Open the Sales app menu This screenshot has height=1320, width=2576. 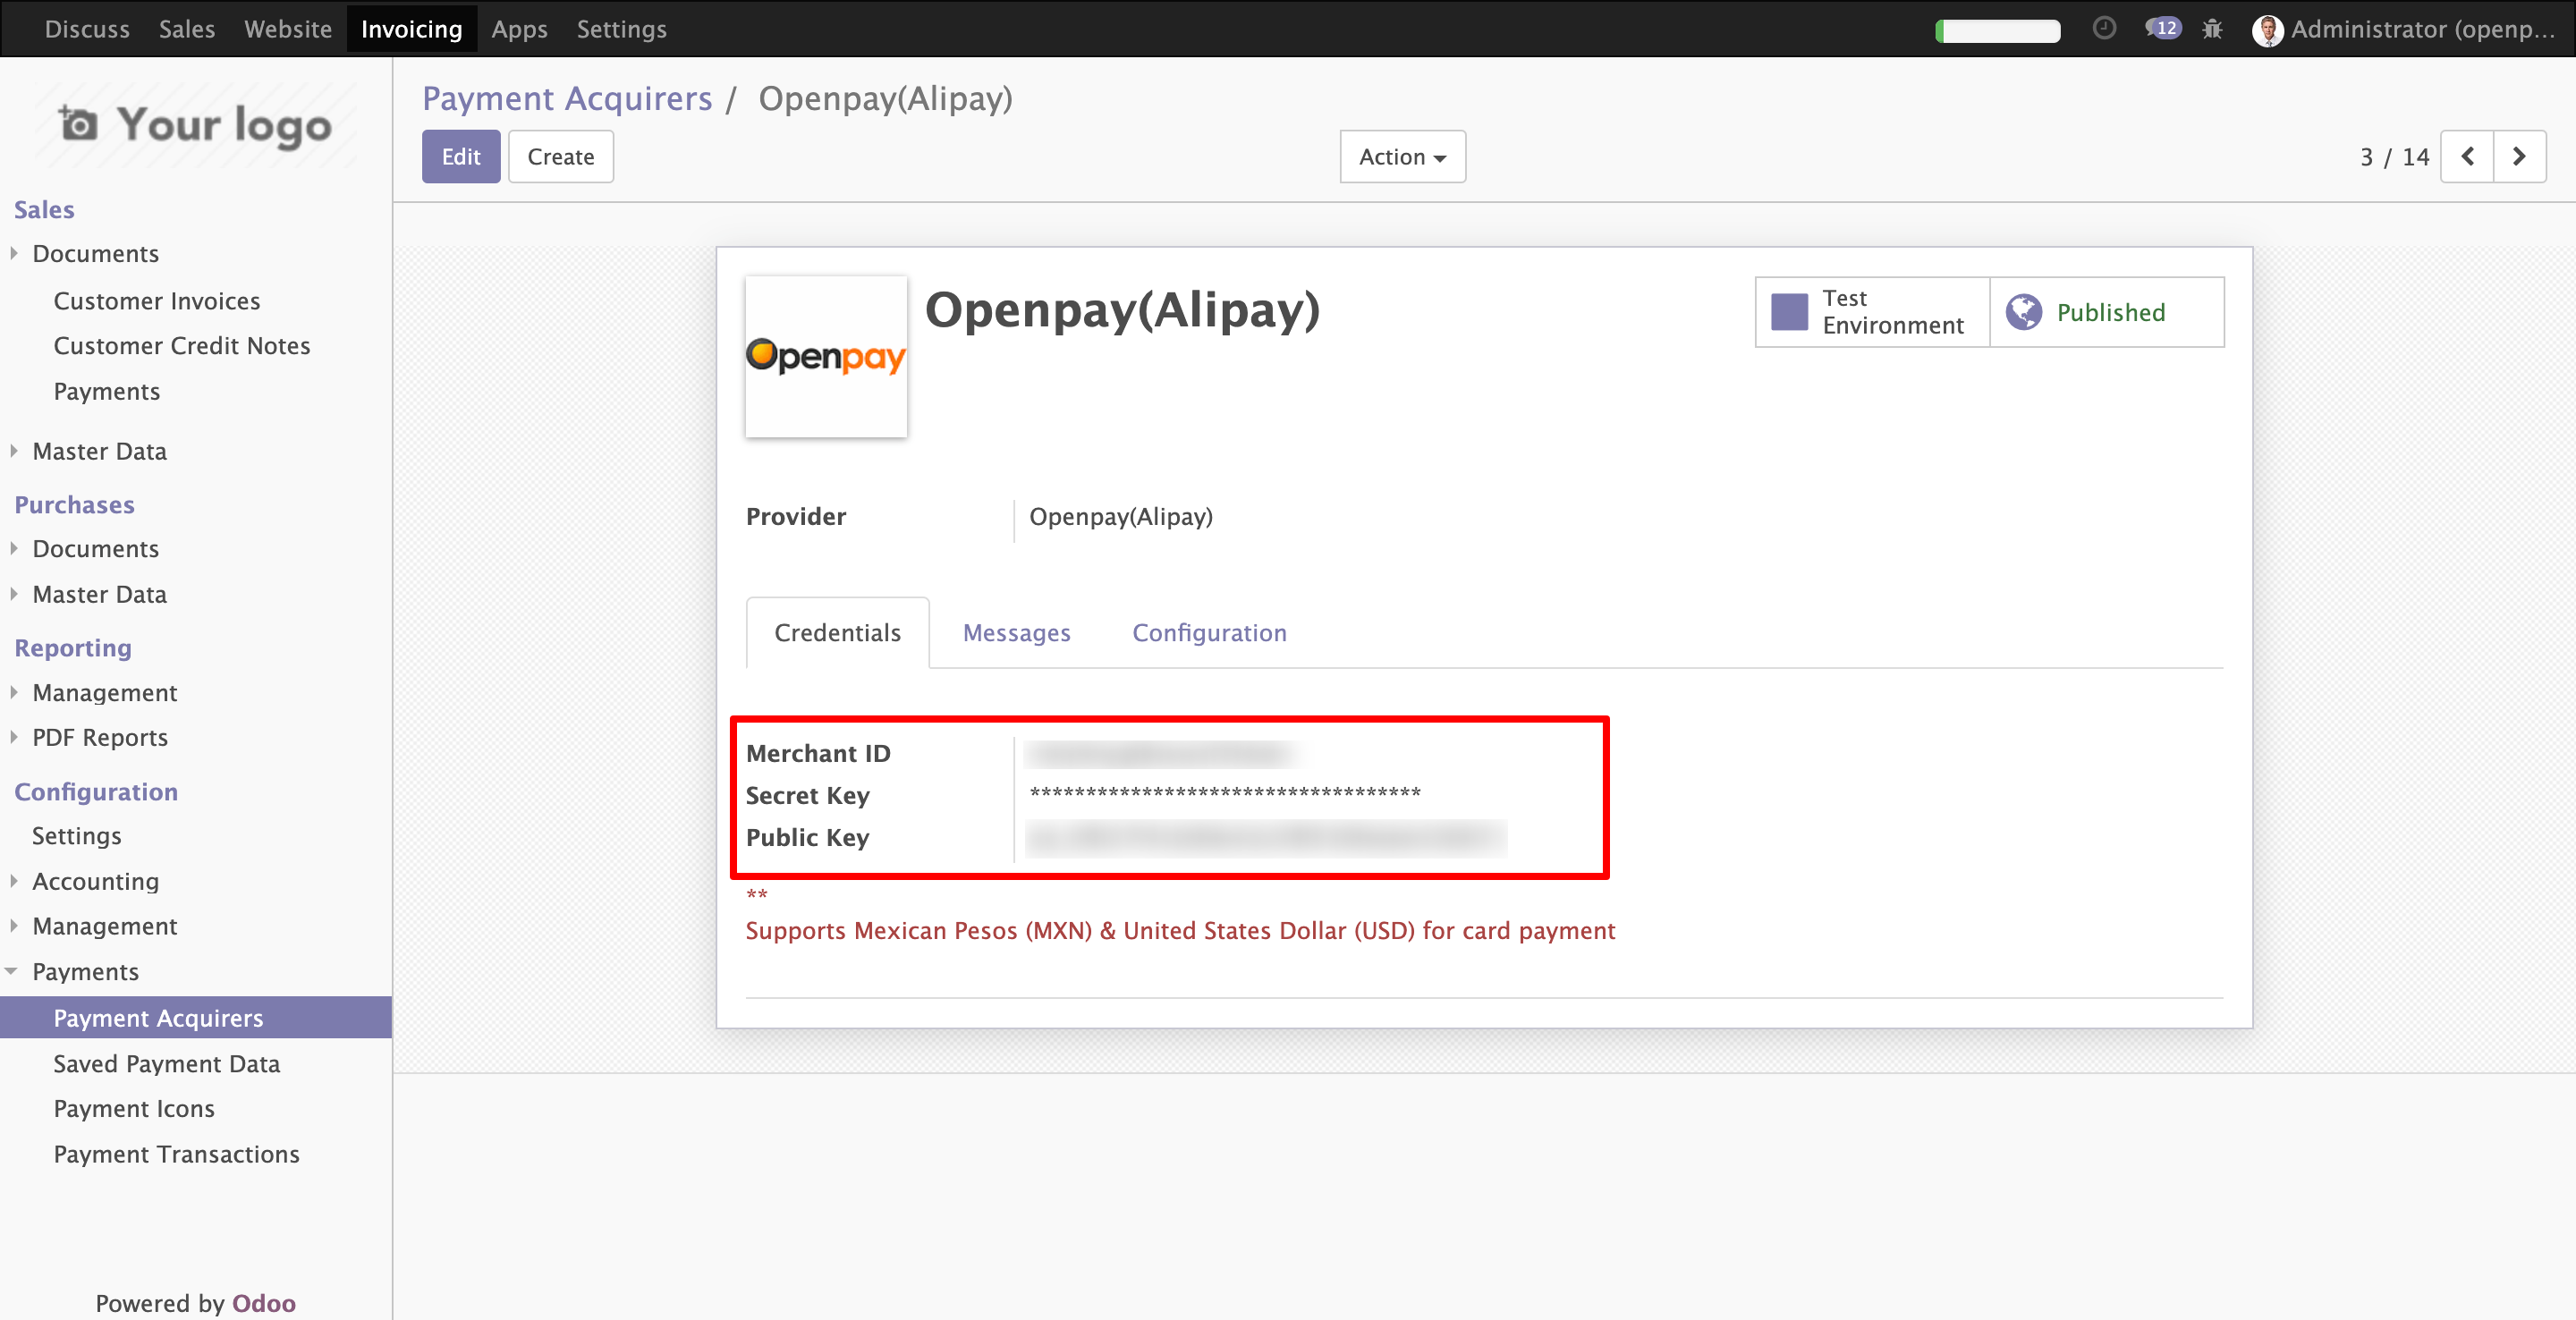[x=187, y=29]
